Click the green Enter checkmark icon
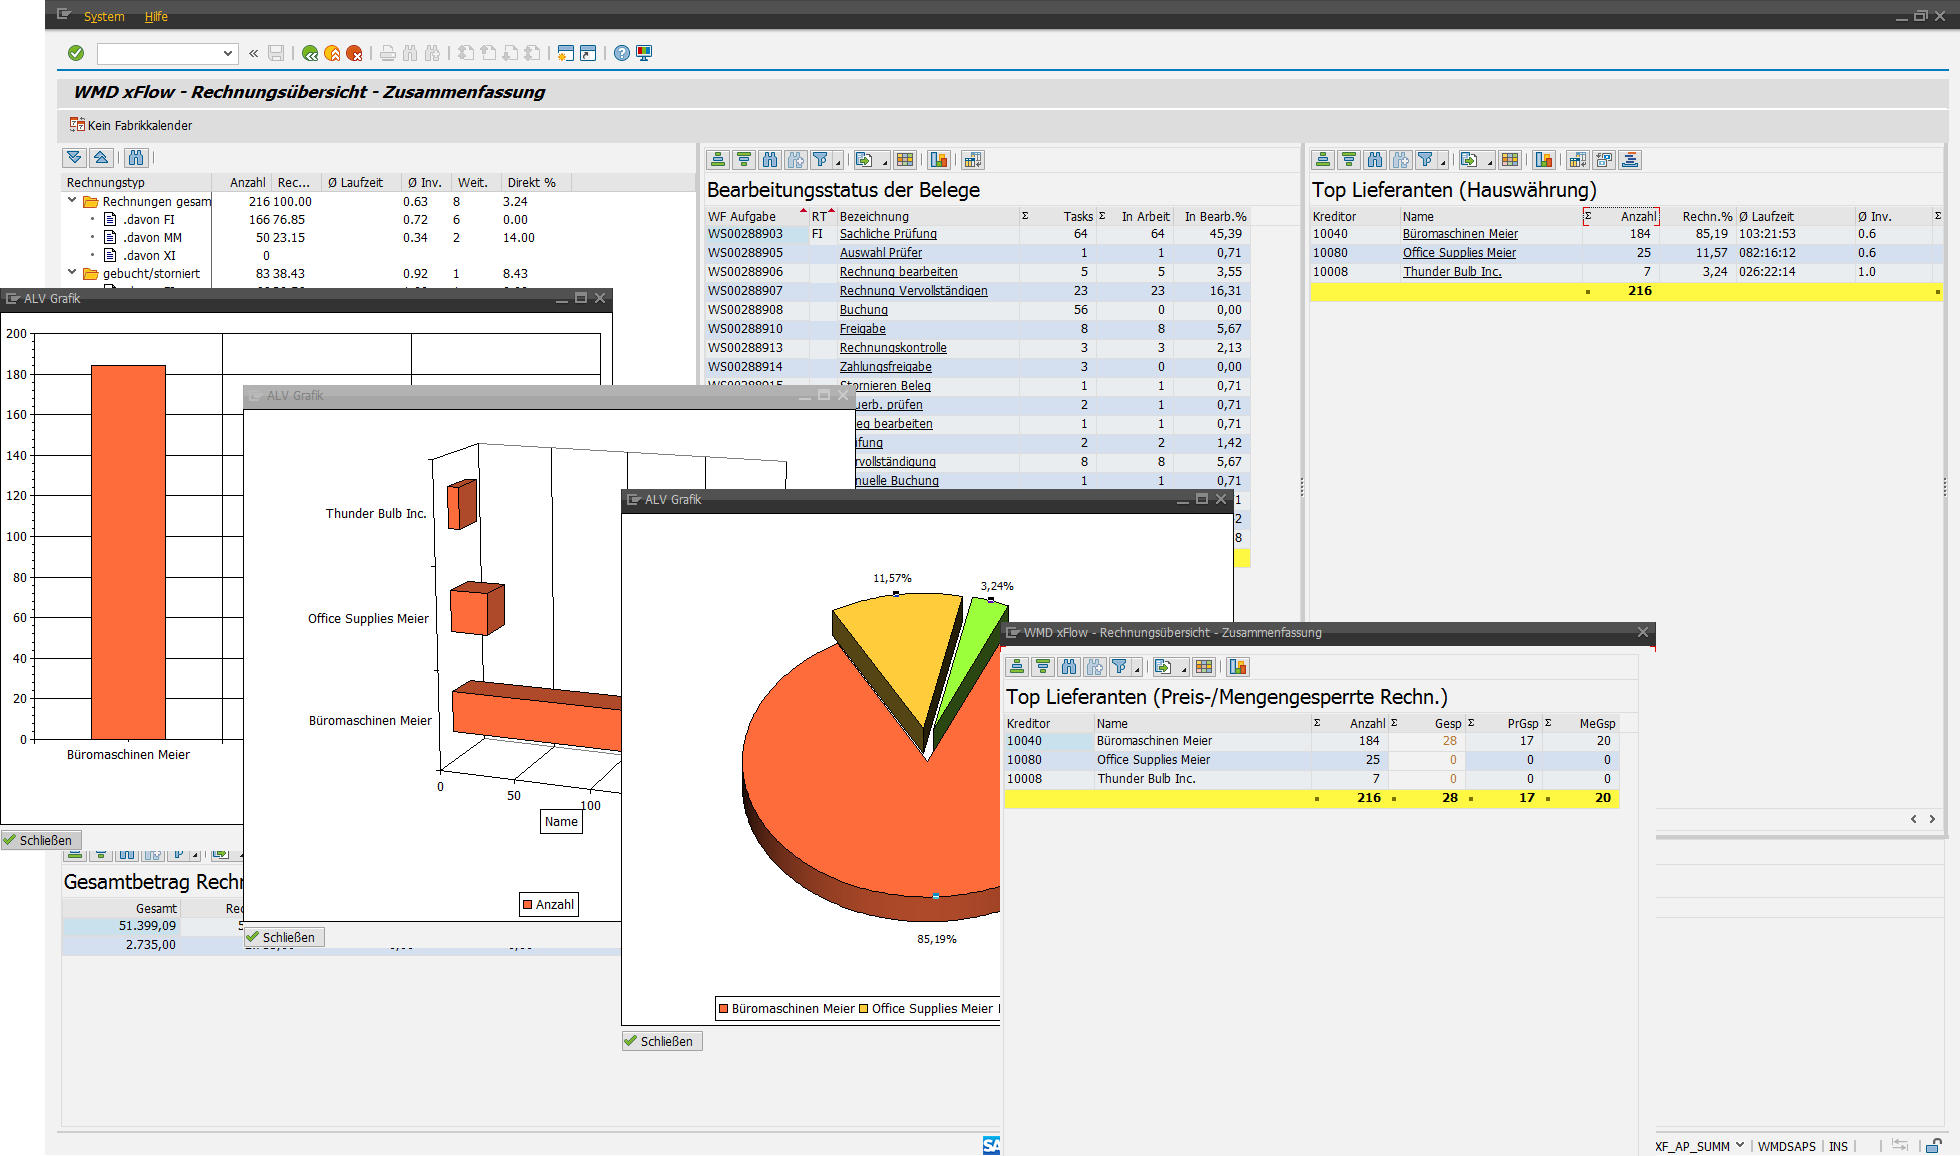 pyautogui.click(x=76, y=53)
